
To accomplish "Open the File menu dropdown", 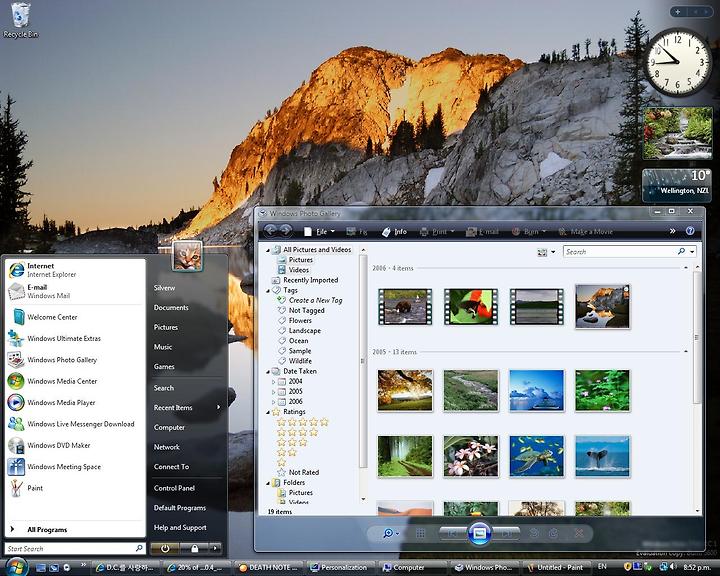I will 320,232.
